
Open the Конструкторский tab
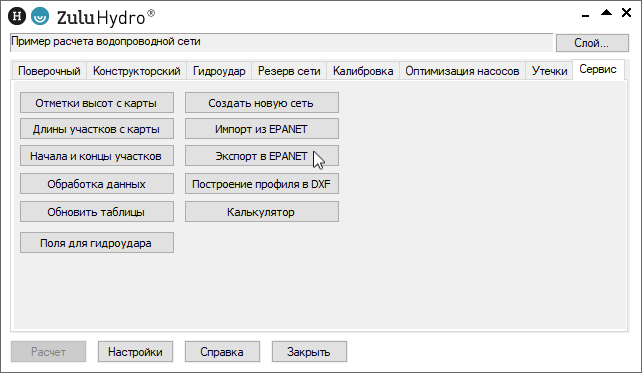click(x=136, y=71)
